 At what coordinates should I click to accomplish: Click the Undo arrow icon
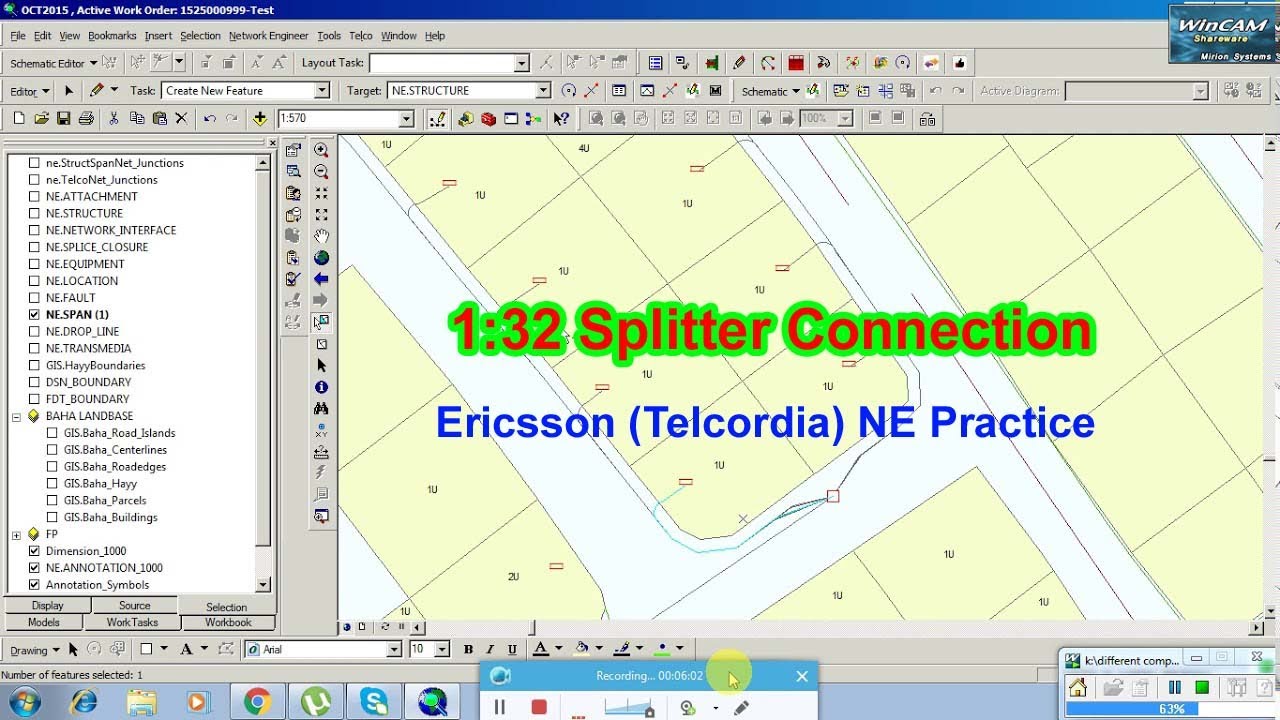(x=209, y=118)
